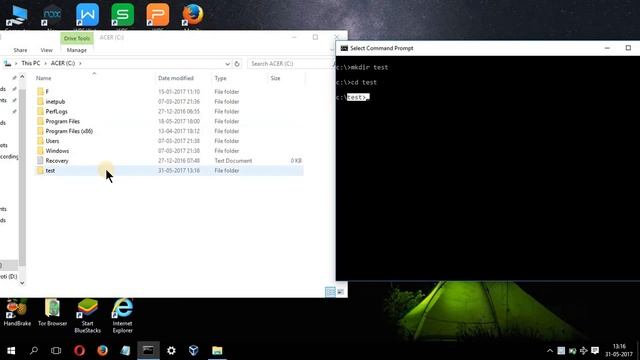Click navigation pane scroll up arrow

pyautogui.click(x=22, y=77)
